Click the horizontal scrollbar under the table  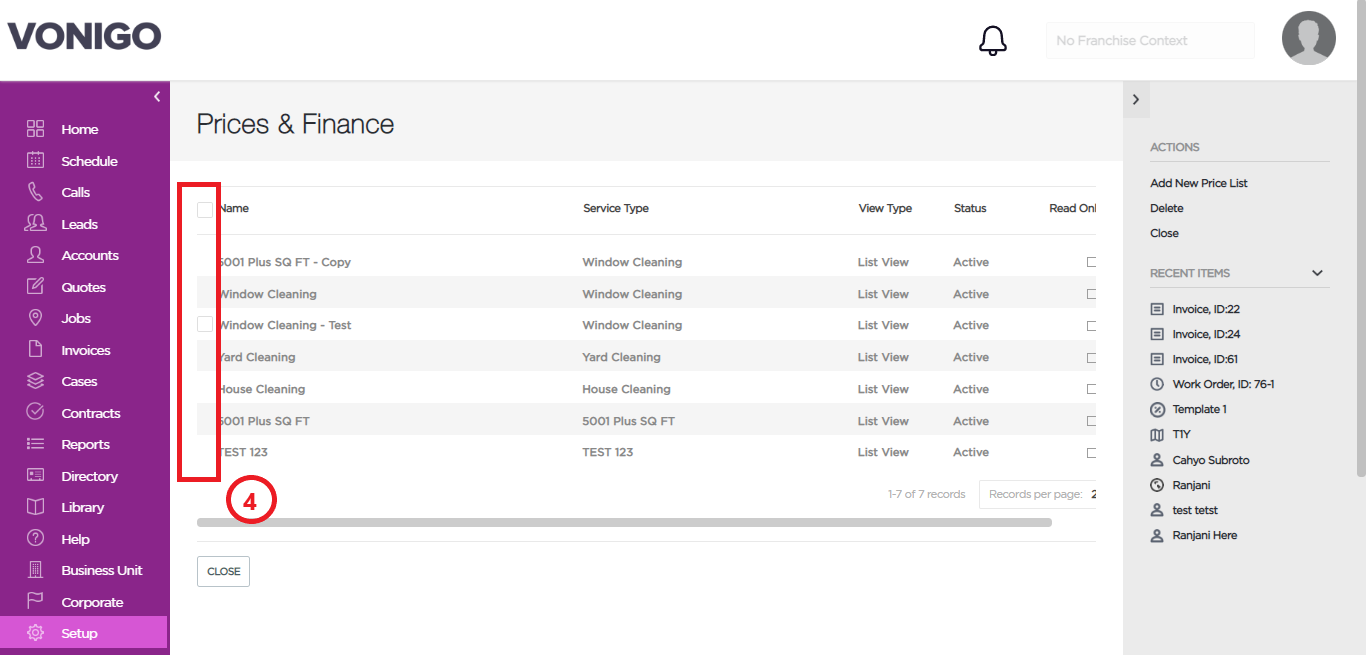tap(624, 522)
